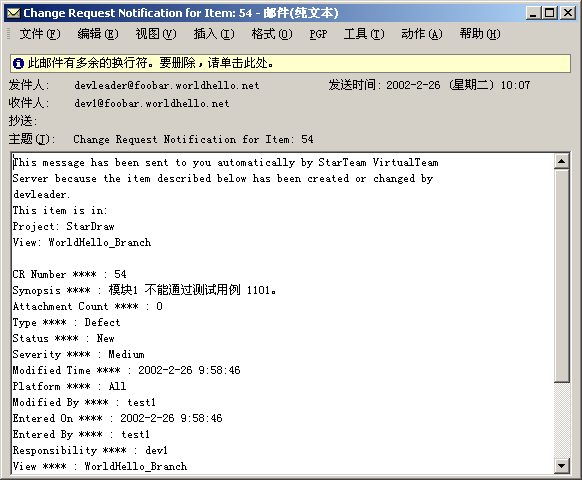Maximize the message window
The height and width of the screenshot is (480, 582).
click(549, 13)
